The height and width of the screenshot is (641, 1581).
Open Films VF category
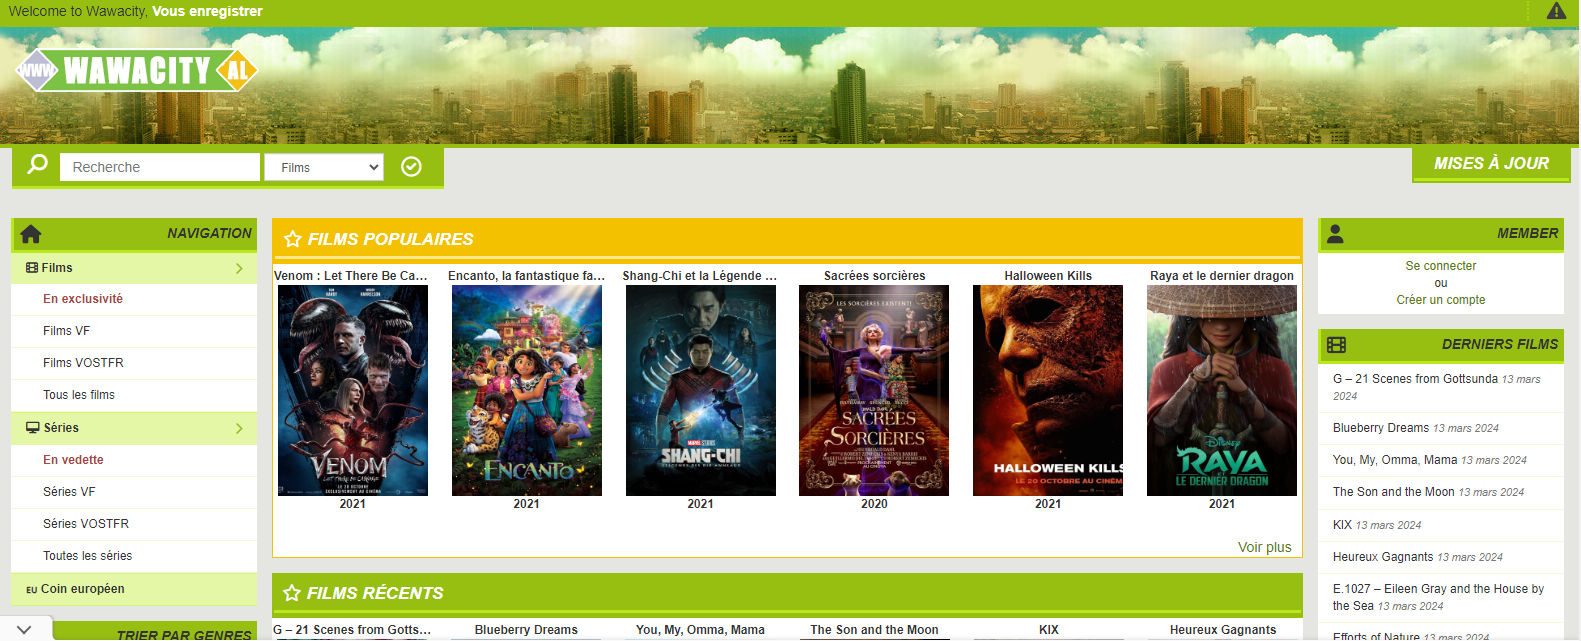point(66,331)
